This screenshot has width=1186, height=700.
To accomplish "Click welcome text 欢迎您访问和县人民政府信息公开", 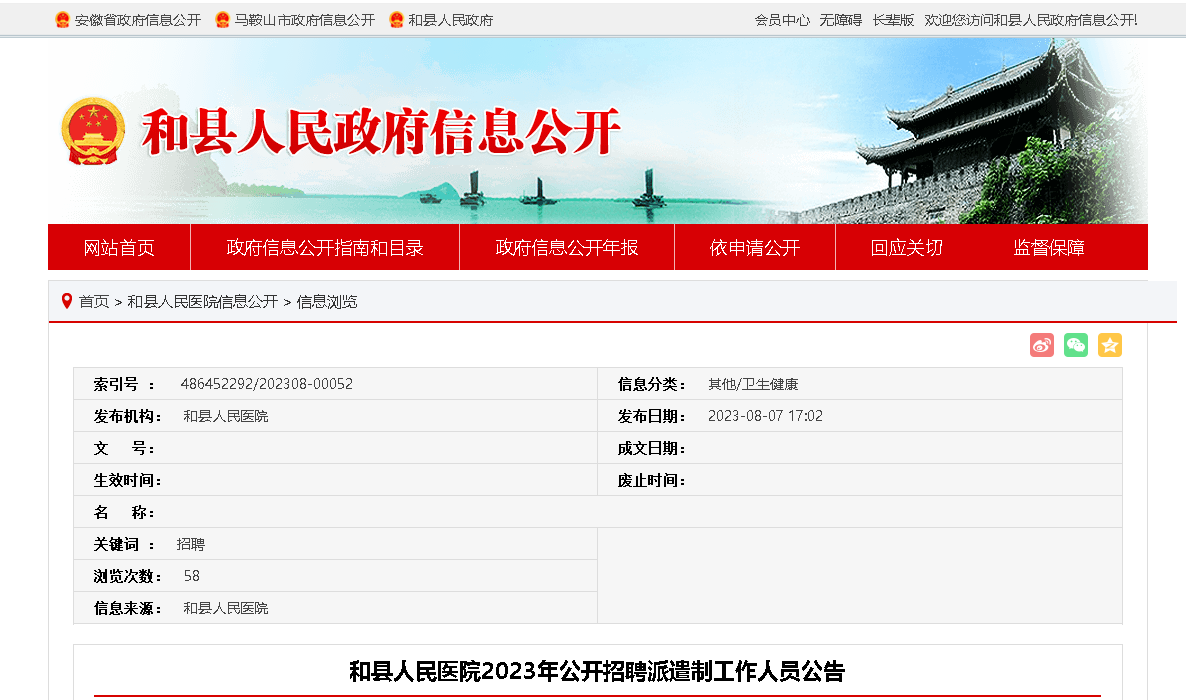I will (x=1030, y=20).
